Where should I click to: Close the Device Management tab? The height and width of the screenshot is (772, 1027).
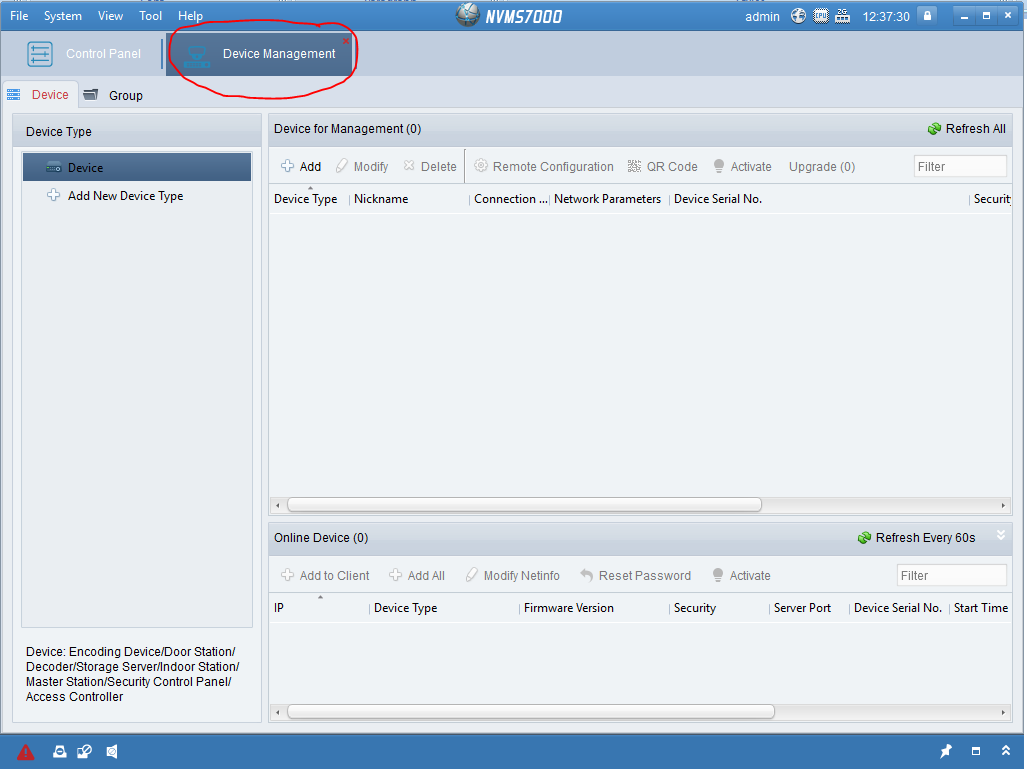pos(346,41)
